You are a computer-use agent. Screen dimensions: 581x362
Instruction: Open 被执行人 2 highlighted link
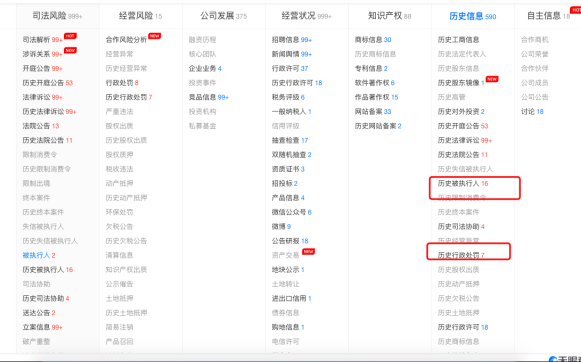pos(39,255)
